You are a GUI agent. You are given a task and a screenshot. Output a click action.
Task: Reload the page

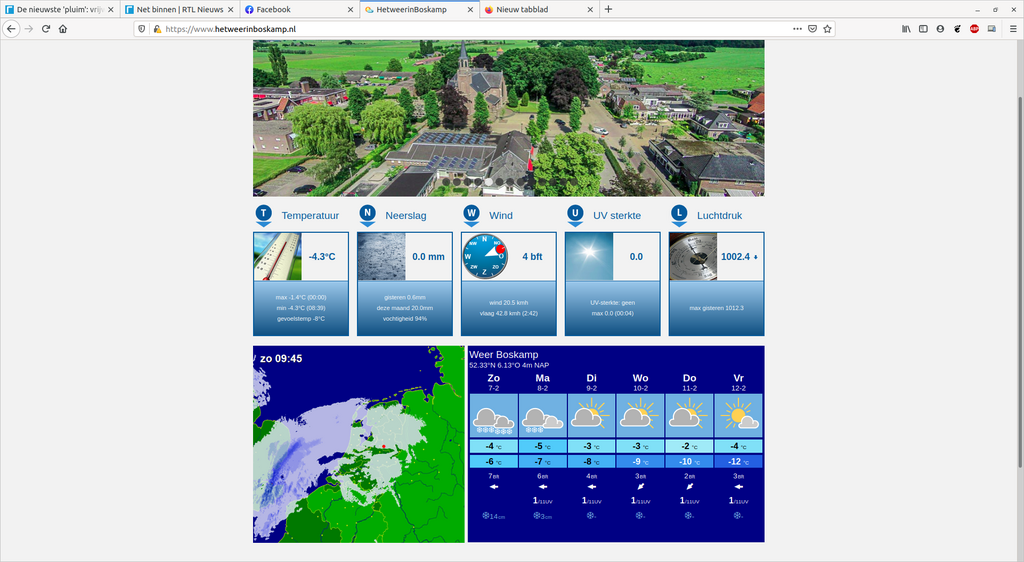(x=45, y=29)
